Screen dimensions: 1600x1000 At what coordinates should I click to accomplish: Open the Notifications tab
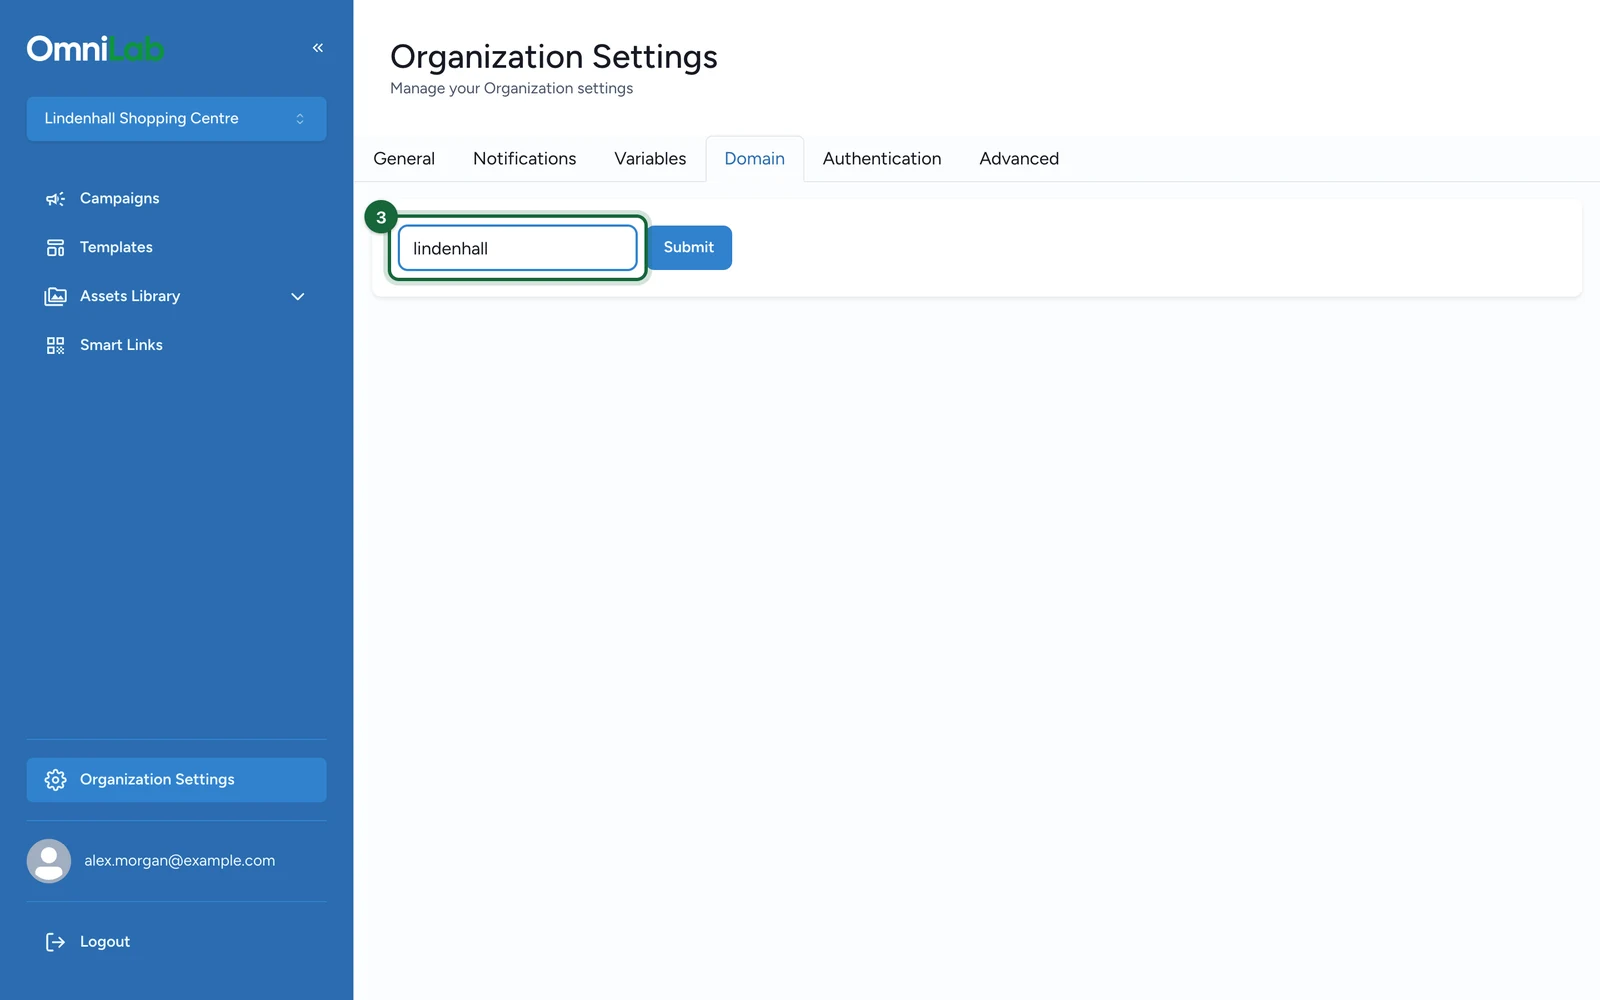(525, 159)
